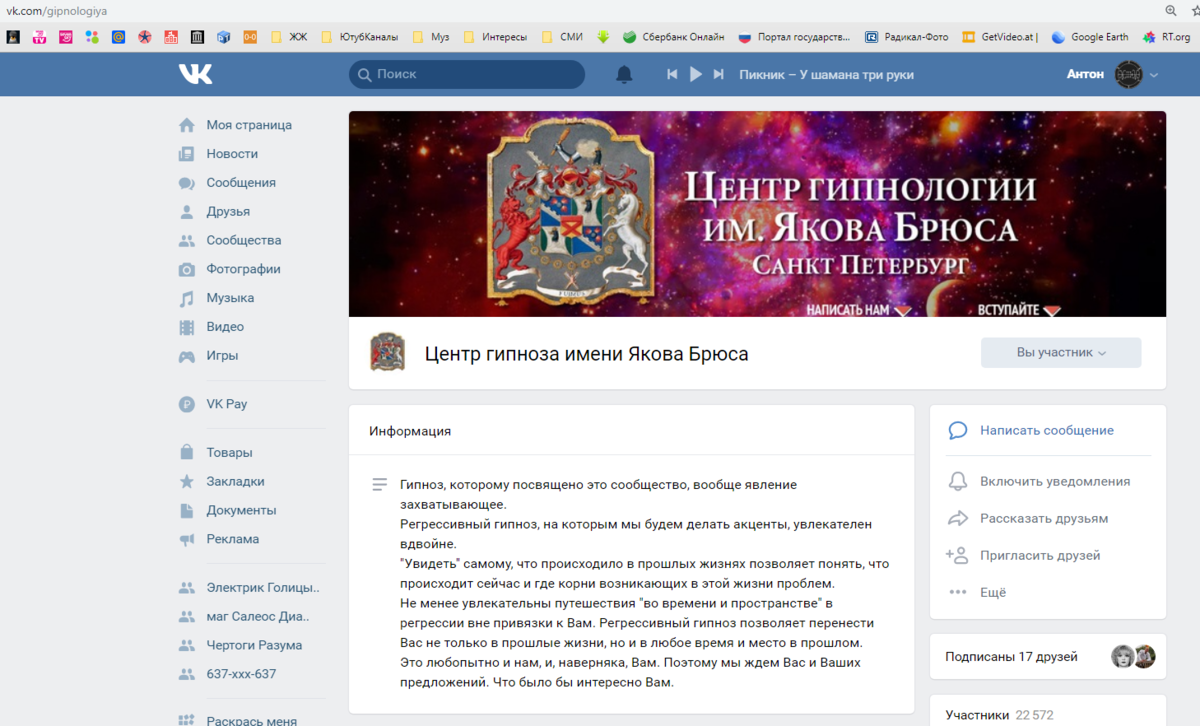Open the ЖЖ bookmark folder
The height and width of the screenshot is (726, 1200).
pyautogui.click(x=289, y=37)
